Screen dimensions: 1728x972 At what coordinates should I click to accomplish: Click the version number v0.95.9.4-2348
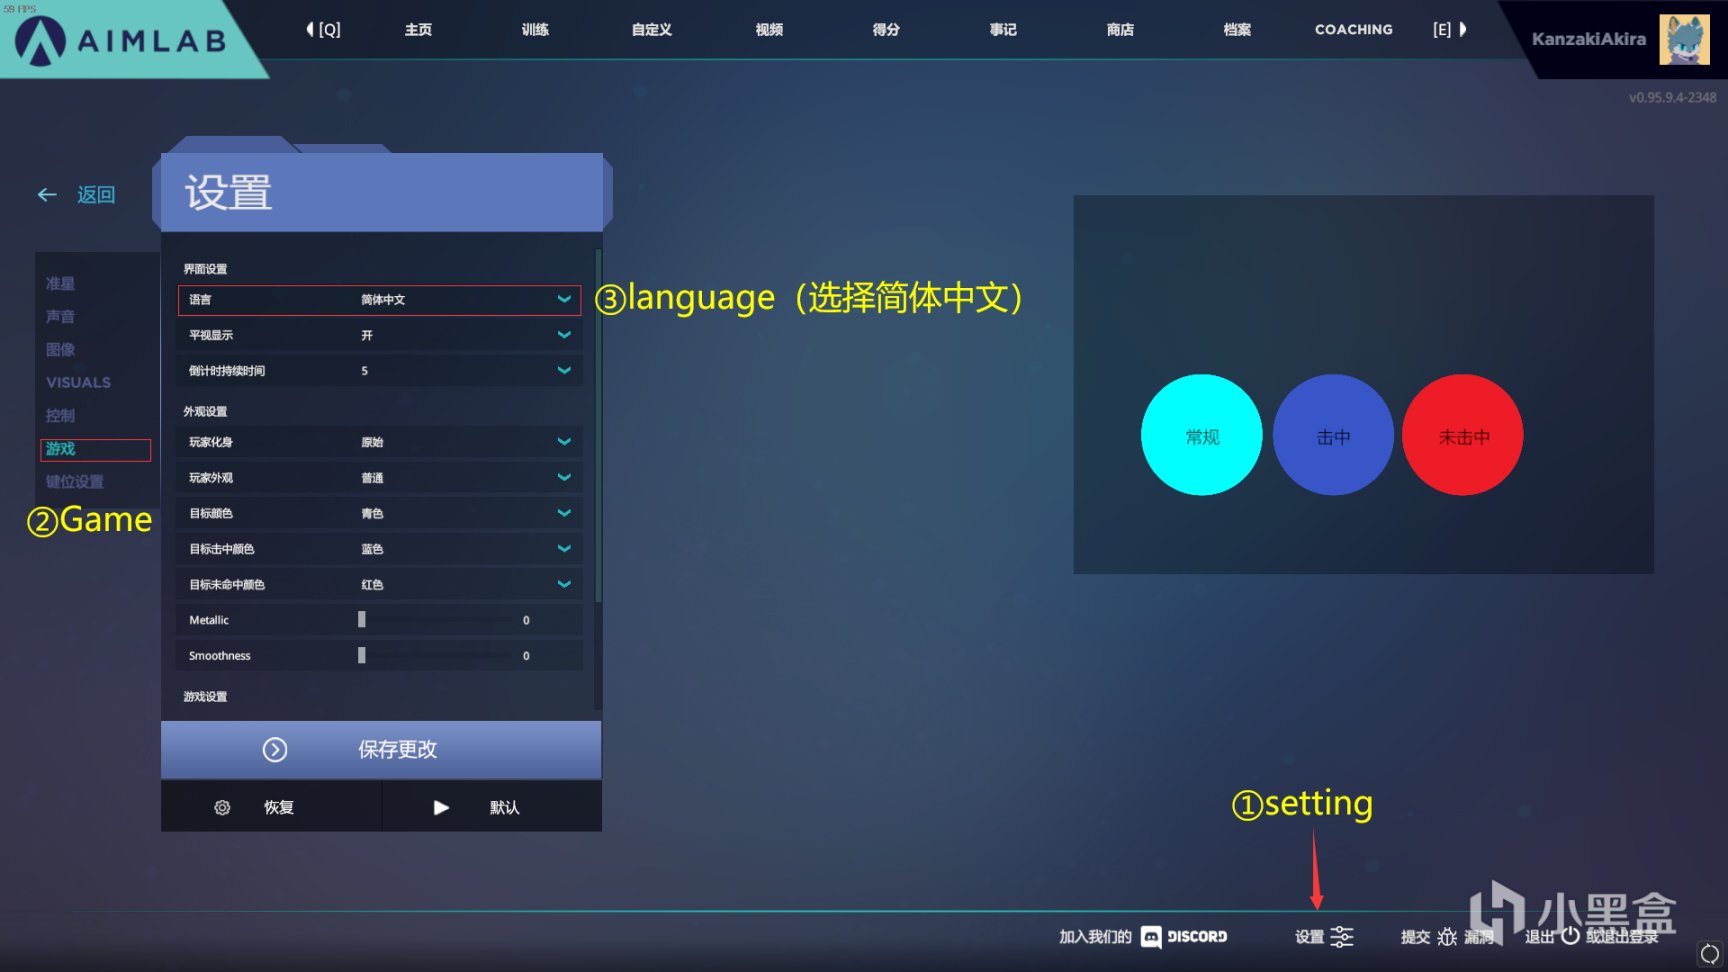[1672, 98]
